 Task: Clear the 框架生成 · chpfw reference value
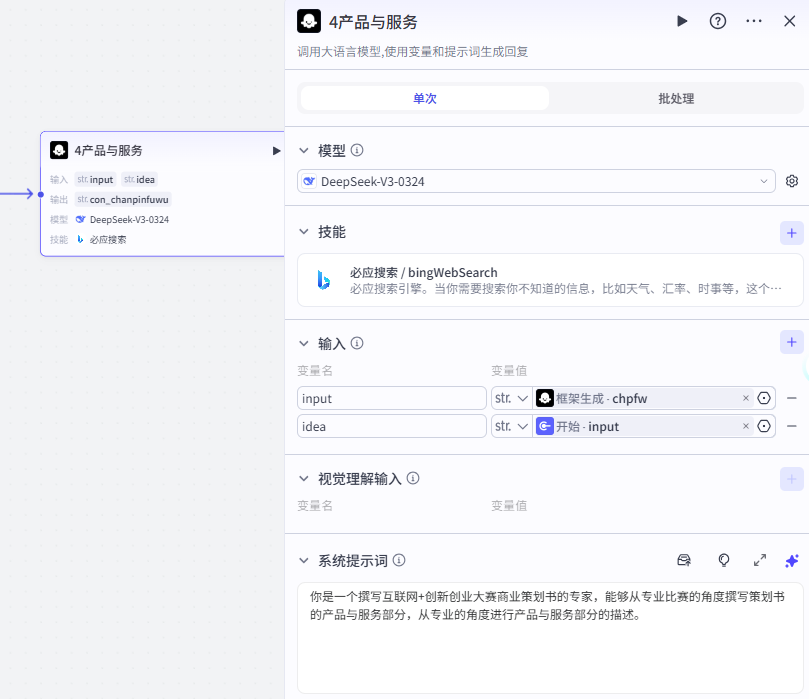pyautogui.click(x=746, y=398)
